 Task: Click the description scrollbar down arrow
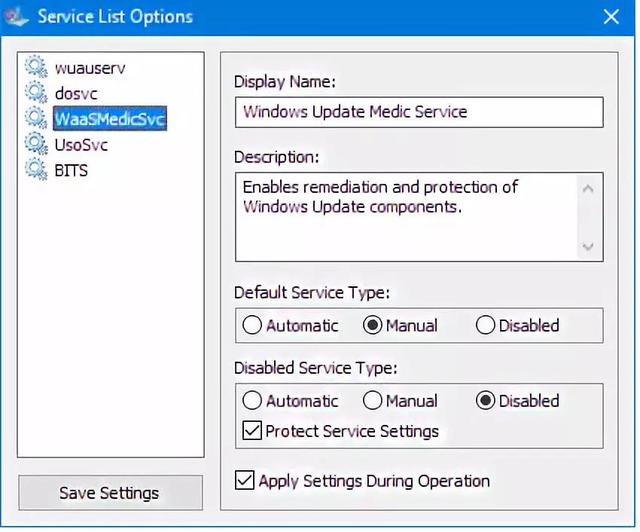click(x=588, y=246)
